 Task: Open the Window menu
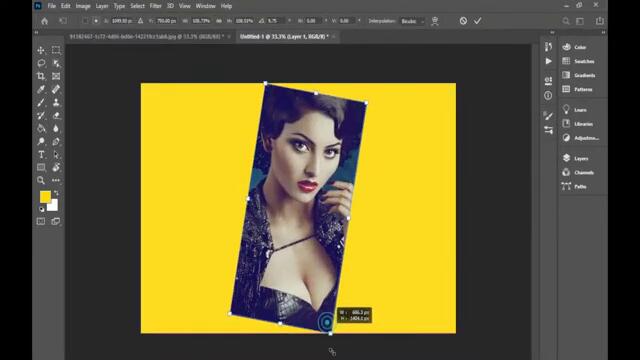tap(205, 6)
